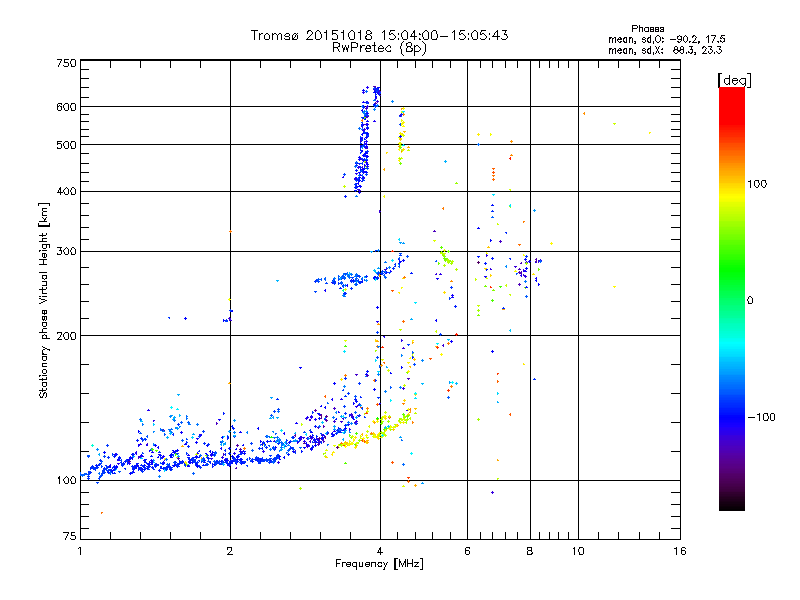Image resolution: width=800 pixels, height=600 pixels.
Task: Click the y-axis tick label '400'
Action: coord(66,192)
